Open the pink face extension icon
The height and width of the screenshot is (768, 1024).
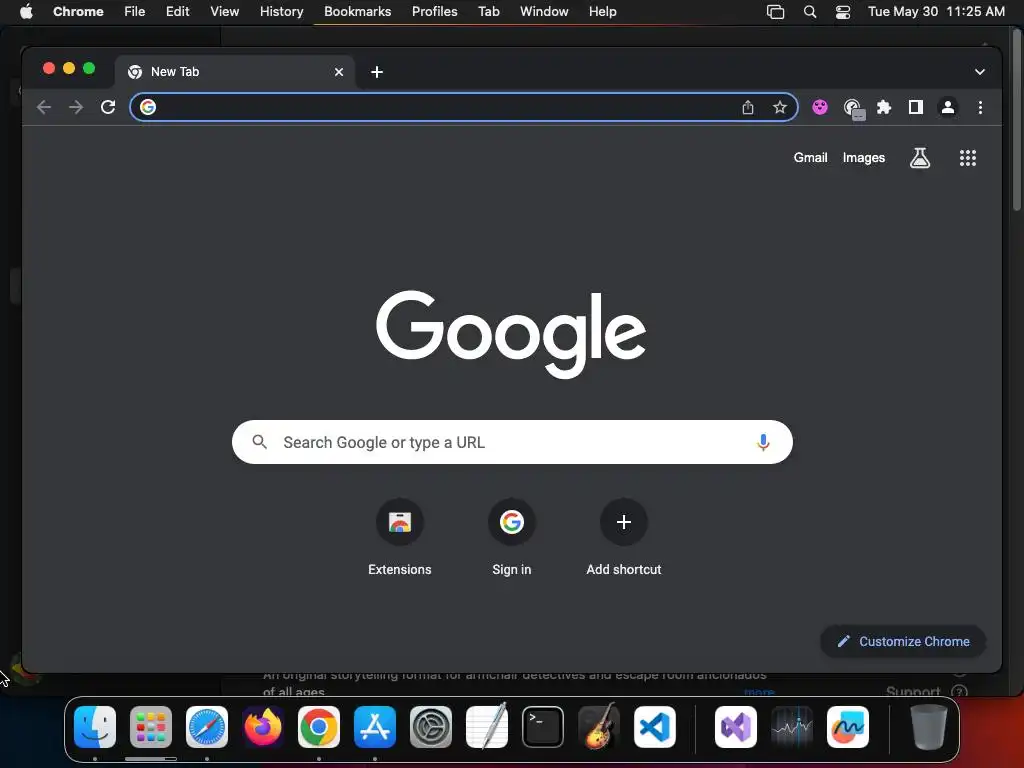click(820, 107)
